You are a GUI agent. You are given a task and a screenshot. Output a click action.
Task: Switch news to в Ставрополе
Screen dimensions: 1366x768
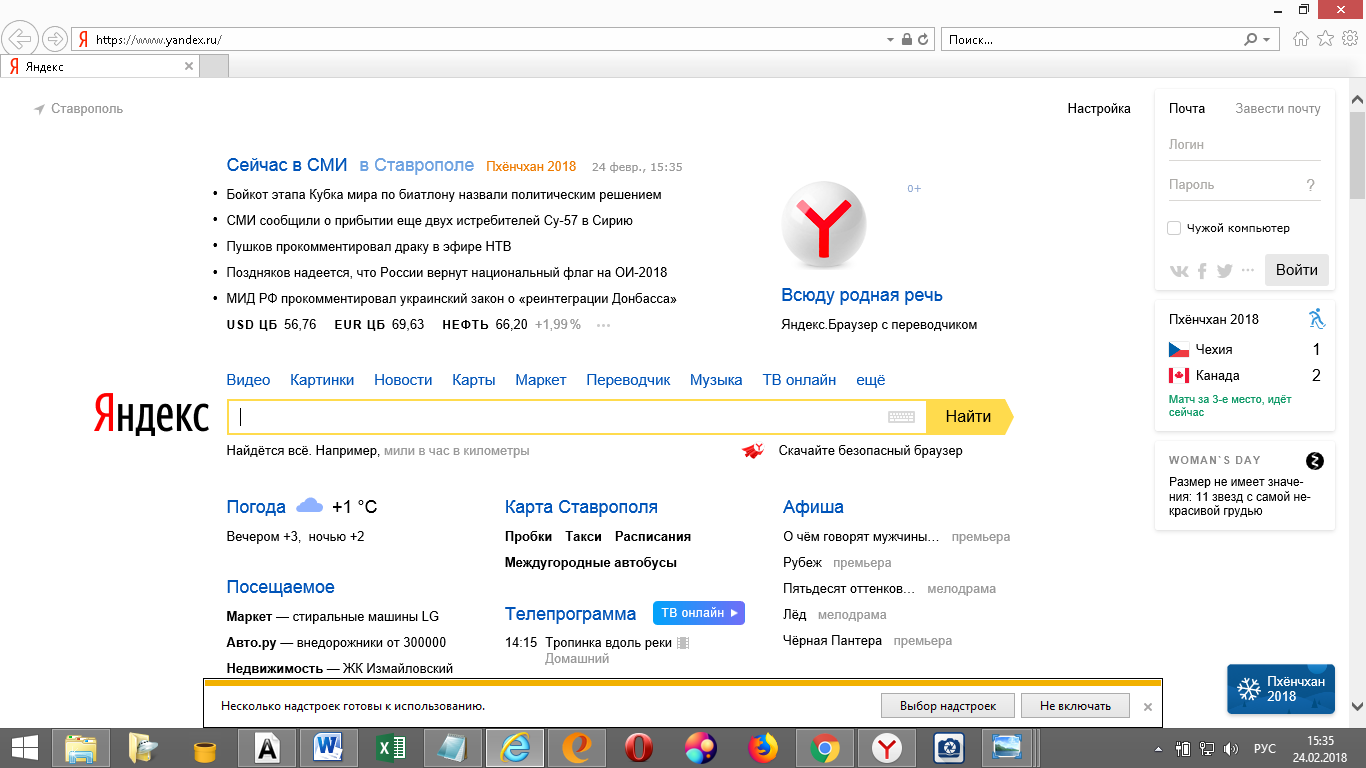pos(417,165)
